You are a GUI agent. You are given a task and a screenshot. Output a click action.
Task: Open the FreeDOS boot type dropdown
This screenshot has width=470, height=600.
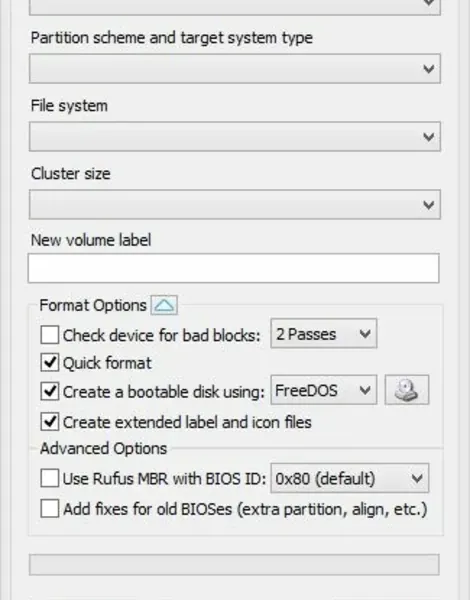click(323, 390)
